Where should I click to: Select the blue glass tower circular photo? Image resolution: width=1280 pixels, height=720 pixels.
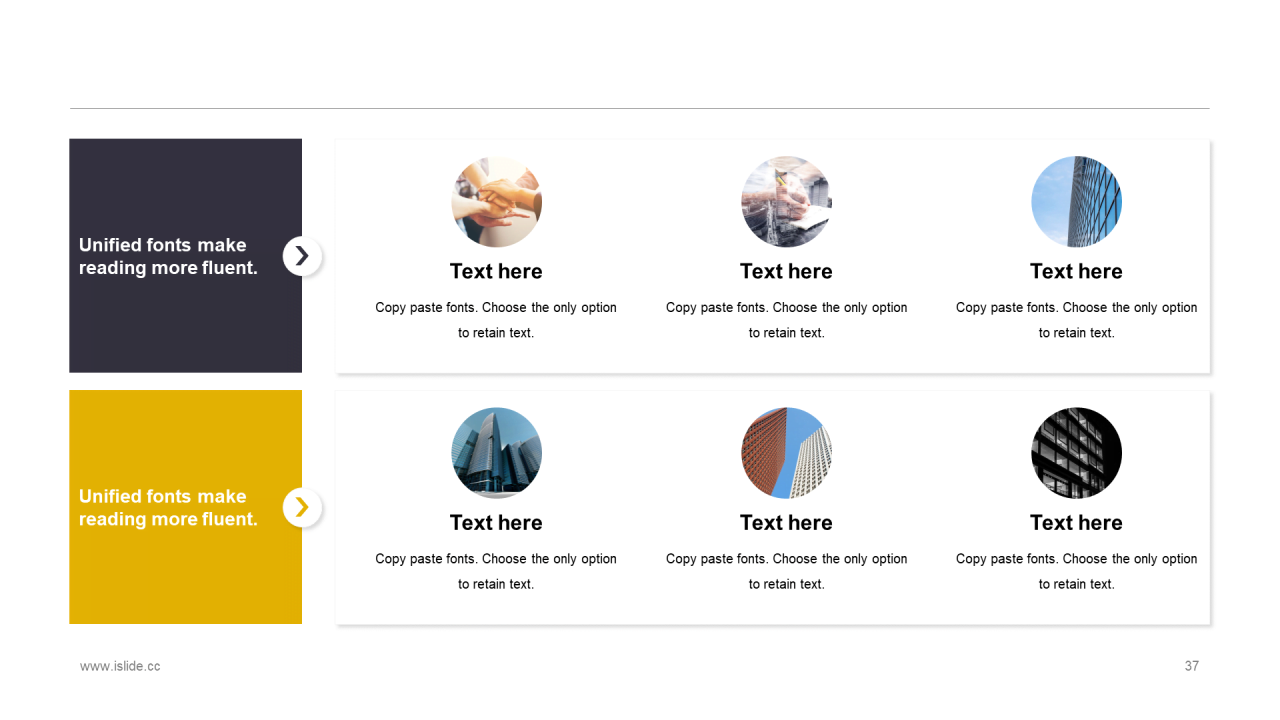click(x=1077, y=202)
